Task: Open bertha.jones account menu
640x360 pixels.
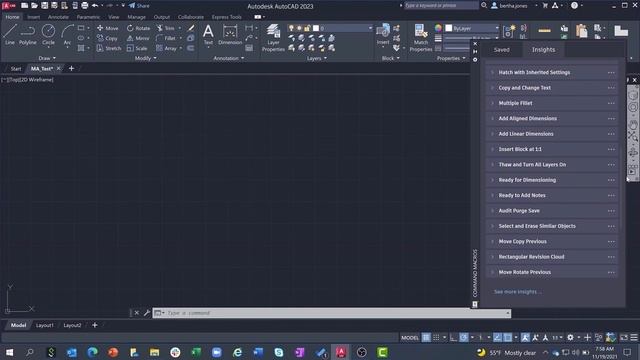Action: (513, 6)
